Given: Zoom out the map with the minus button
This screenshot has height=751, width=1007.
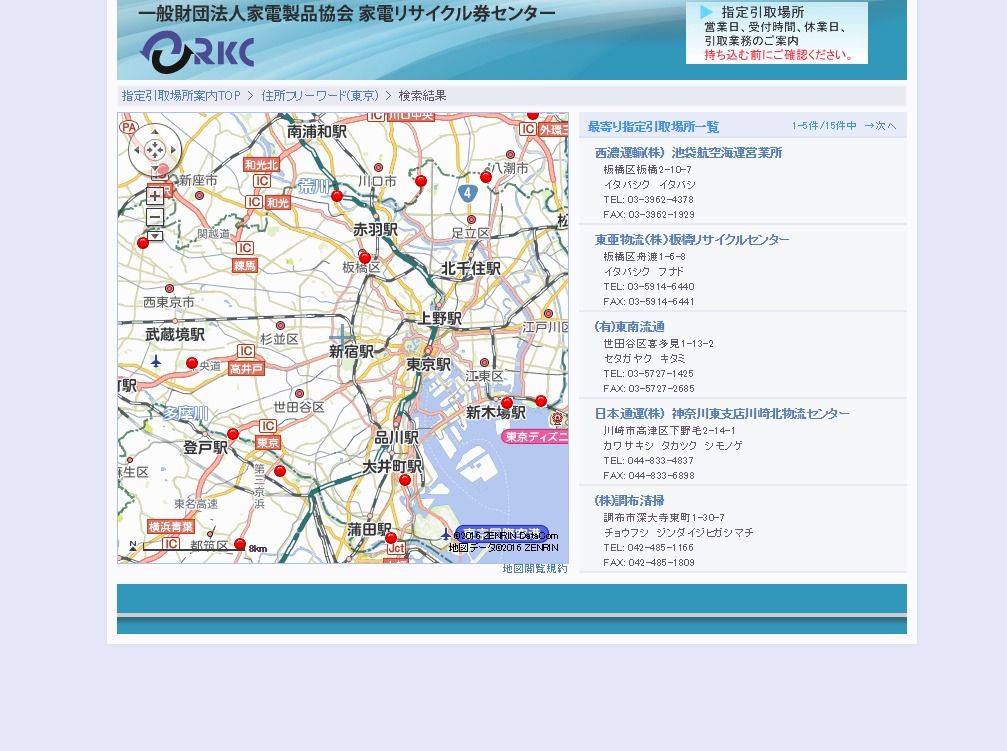Looking at the screenshot, I should [x=155, y=216].
